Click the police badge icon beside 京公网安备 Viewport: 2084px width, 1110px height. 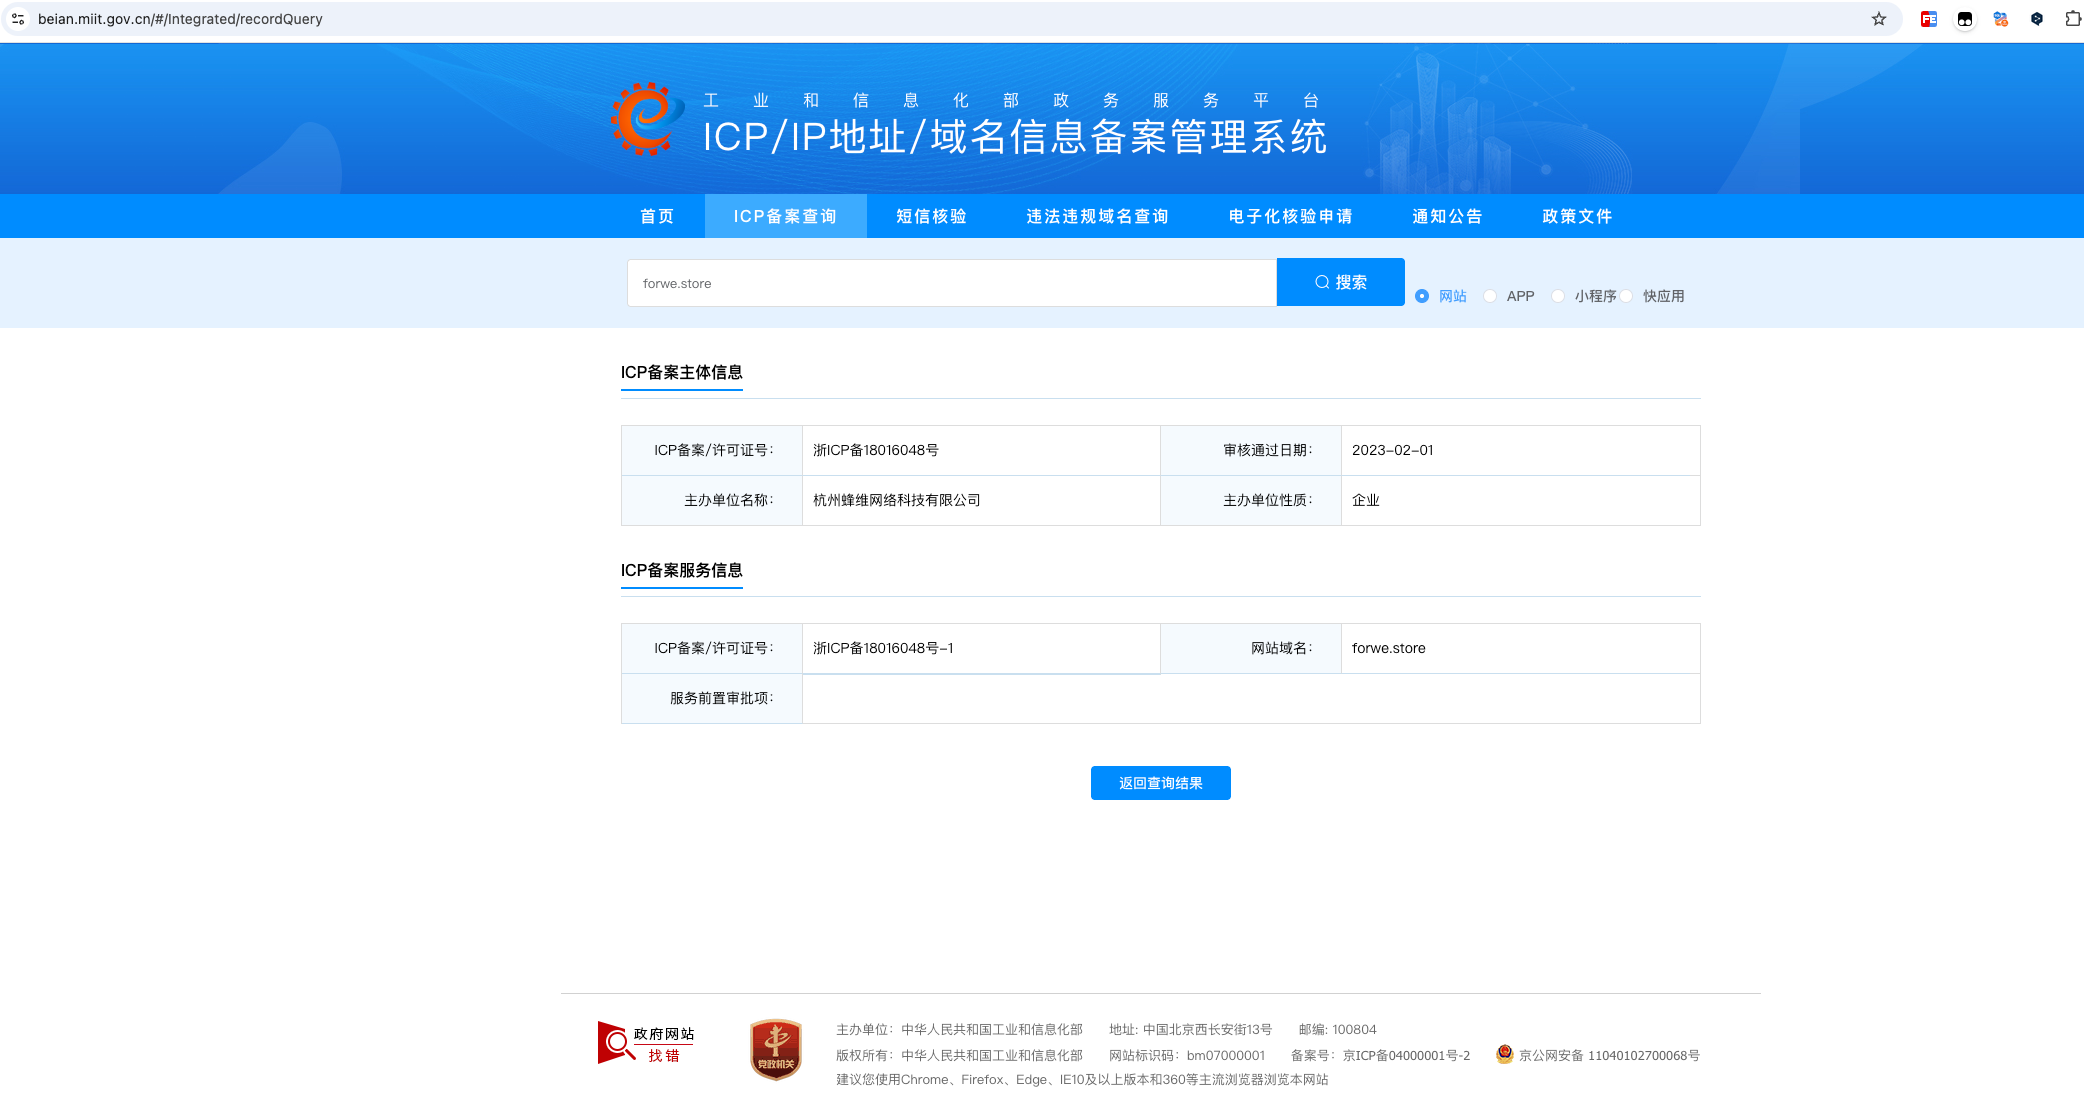click(1504, 1054)
